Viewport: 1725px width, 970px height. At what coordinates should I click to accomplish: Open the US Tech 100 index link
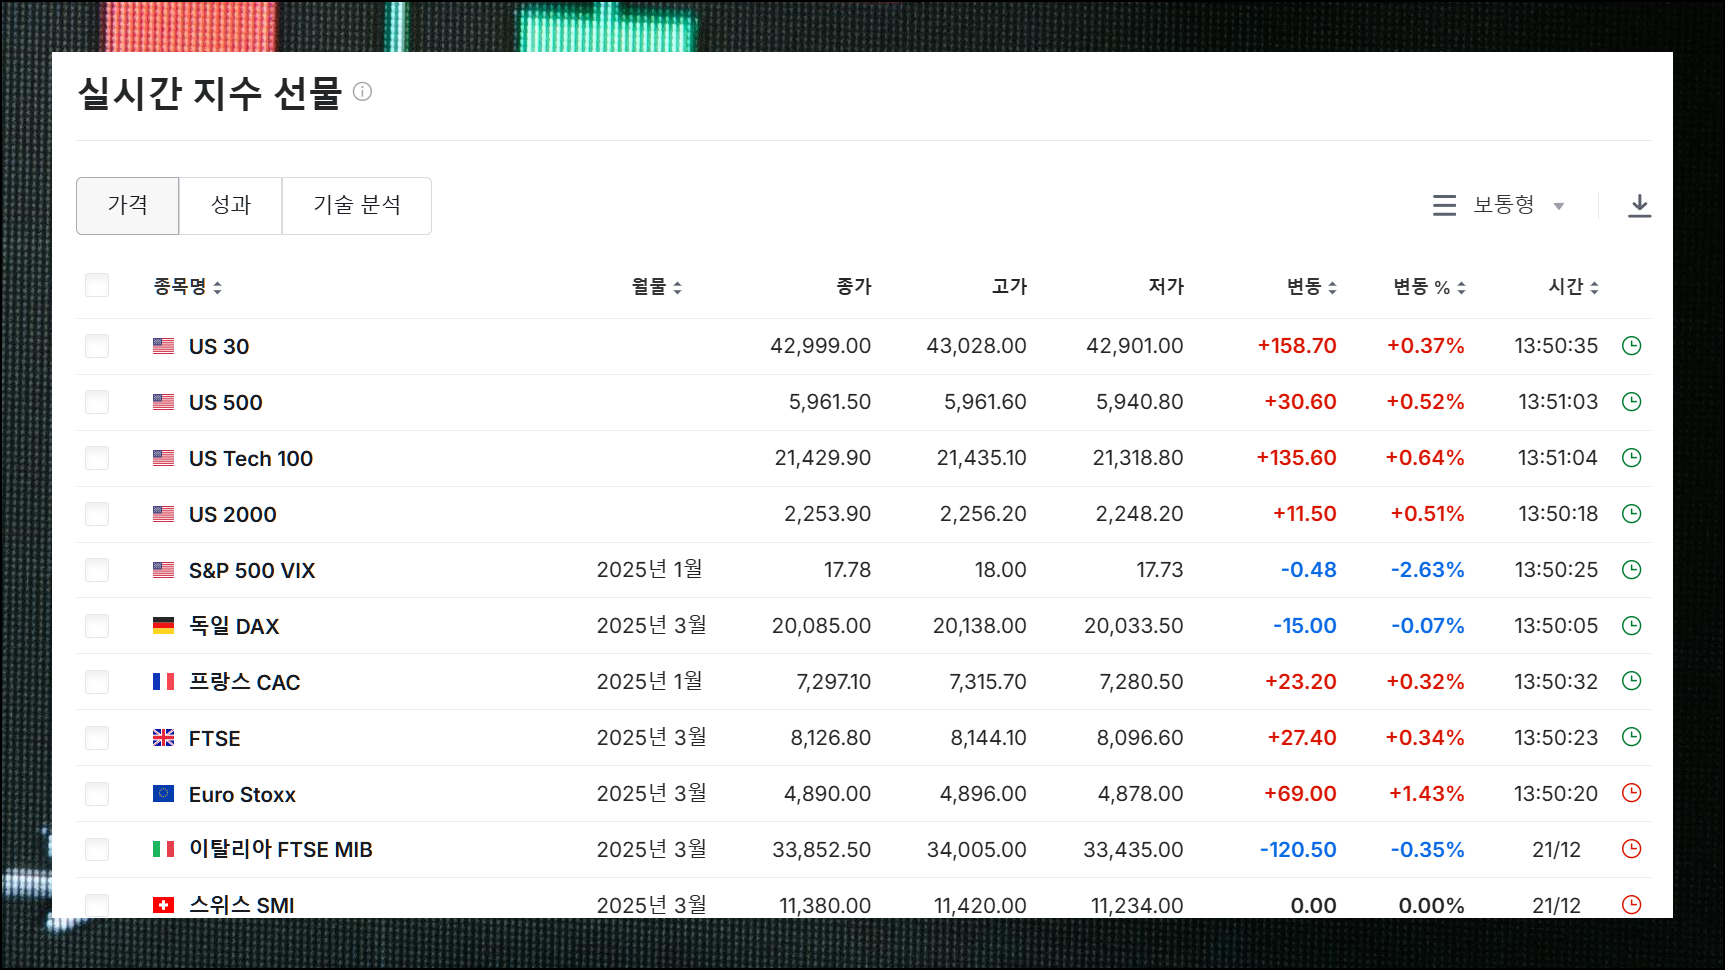251,458
